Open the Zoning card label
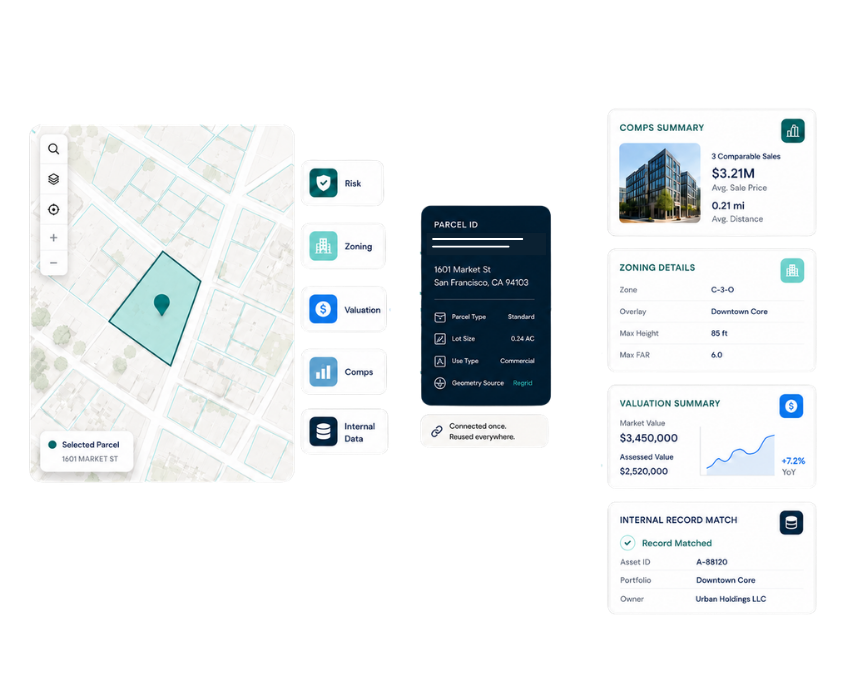Viewport: 844px width, 675px height. [358, 247]
